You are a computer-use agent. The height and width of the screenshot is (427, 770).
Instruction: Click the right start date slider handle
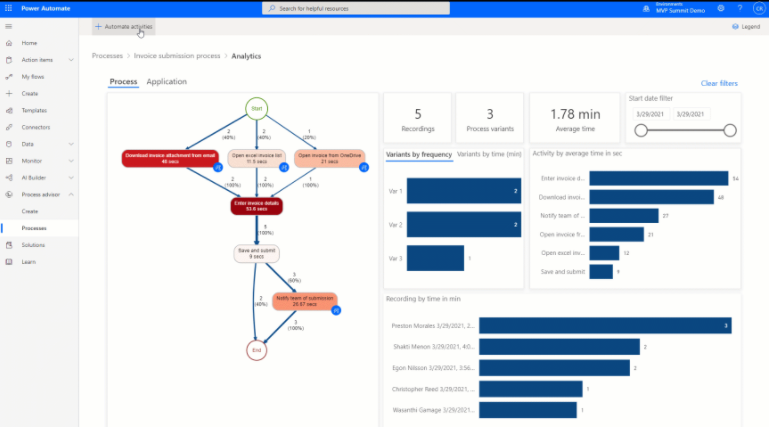[x=730, y=130]
